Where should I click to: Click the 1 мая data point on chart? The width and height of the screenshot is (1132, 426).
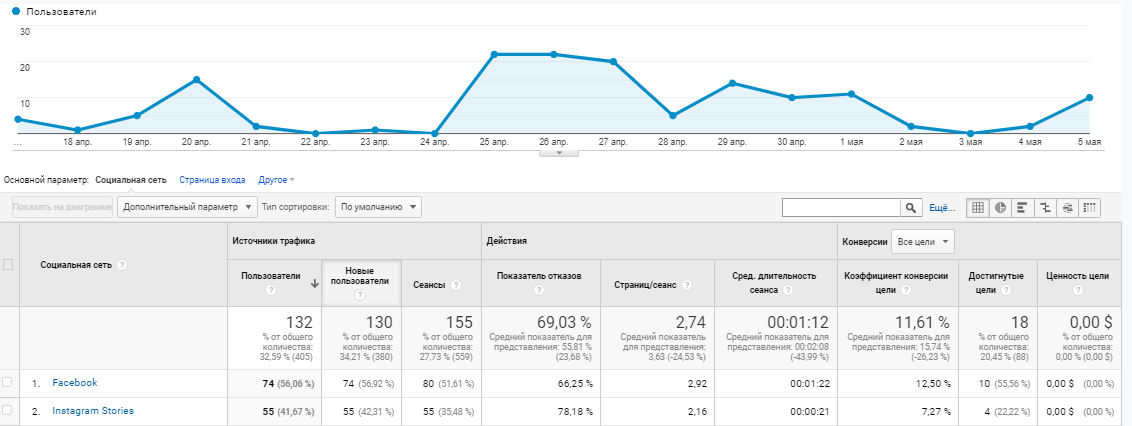pyautogui.click(x=851, y=94)
